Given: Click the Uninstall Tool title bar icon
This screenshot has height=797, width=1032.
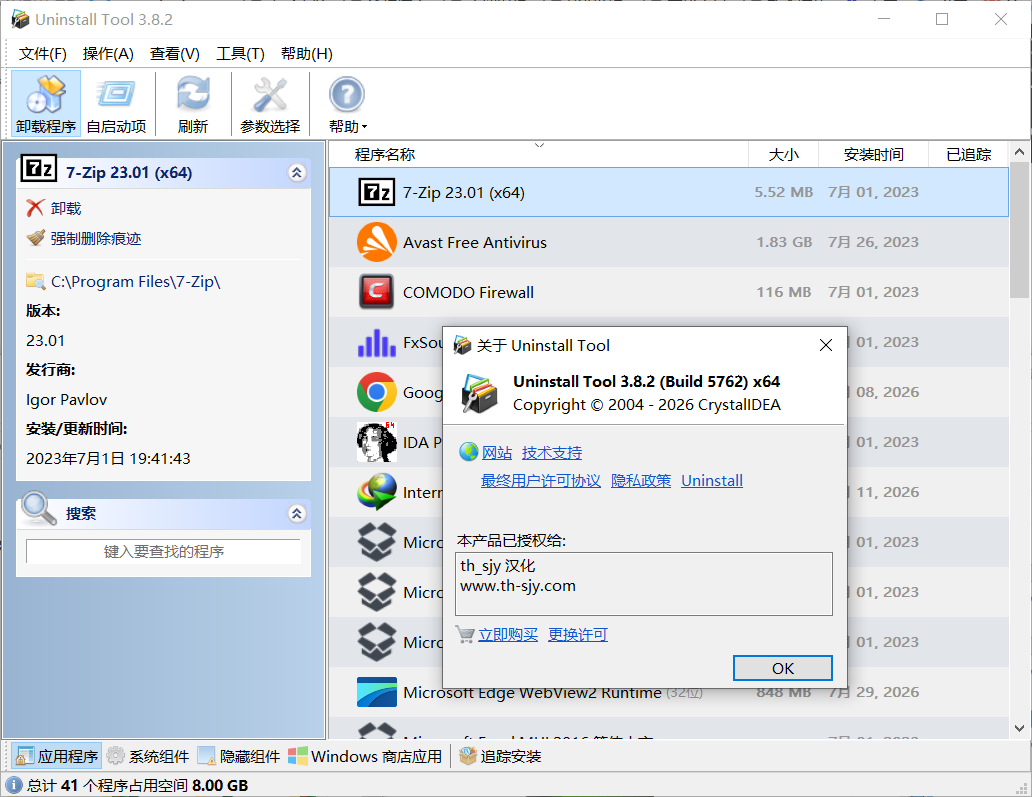Looking at the screenshot, I should (20, 20).
